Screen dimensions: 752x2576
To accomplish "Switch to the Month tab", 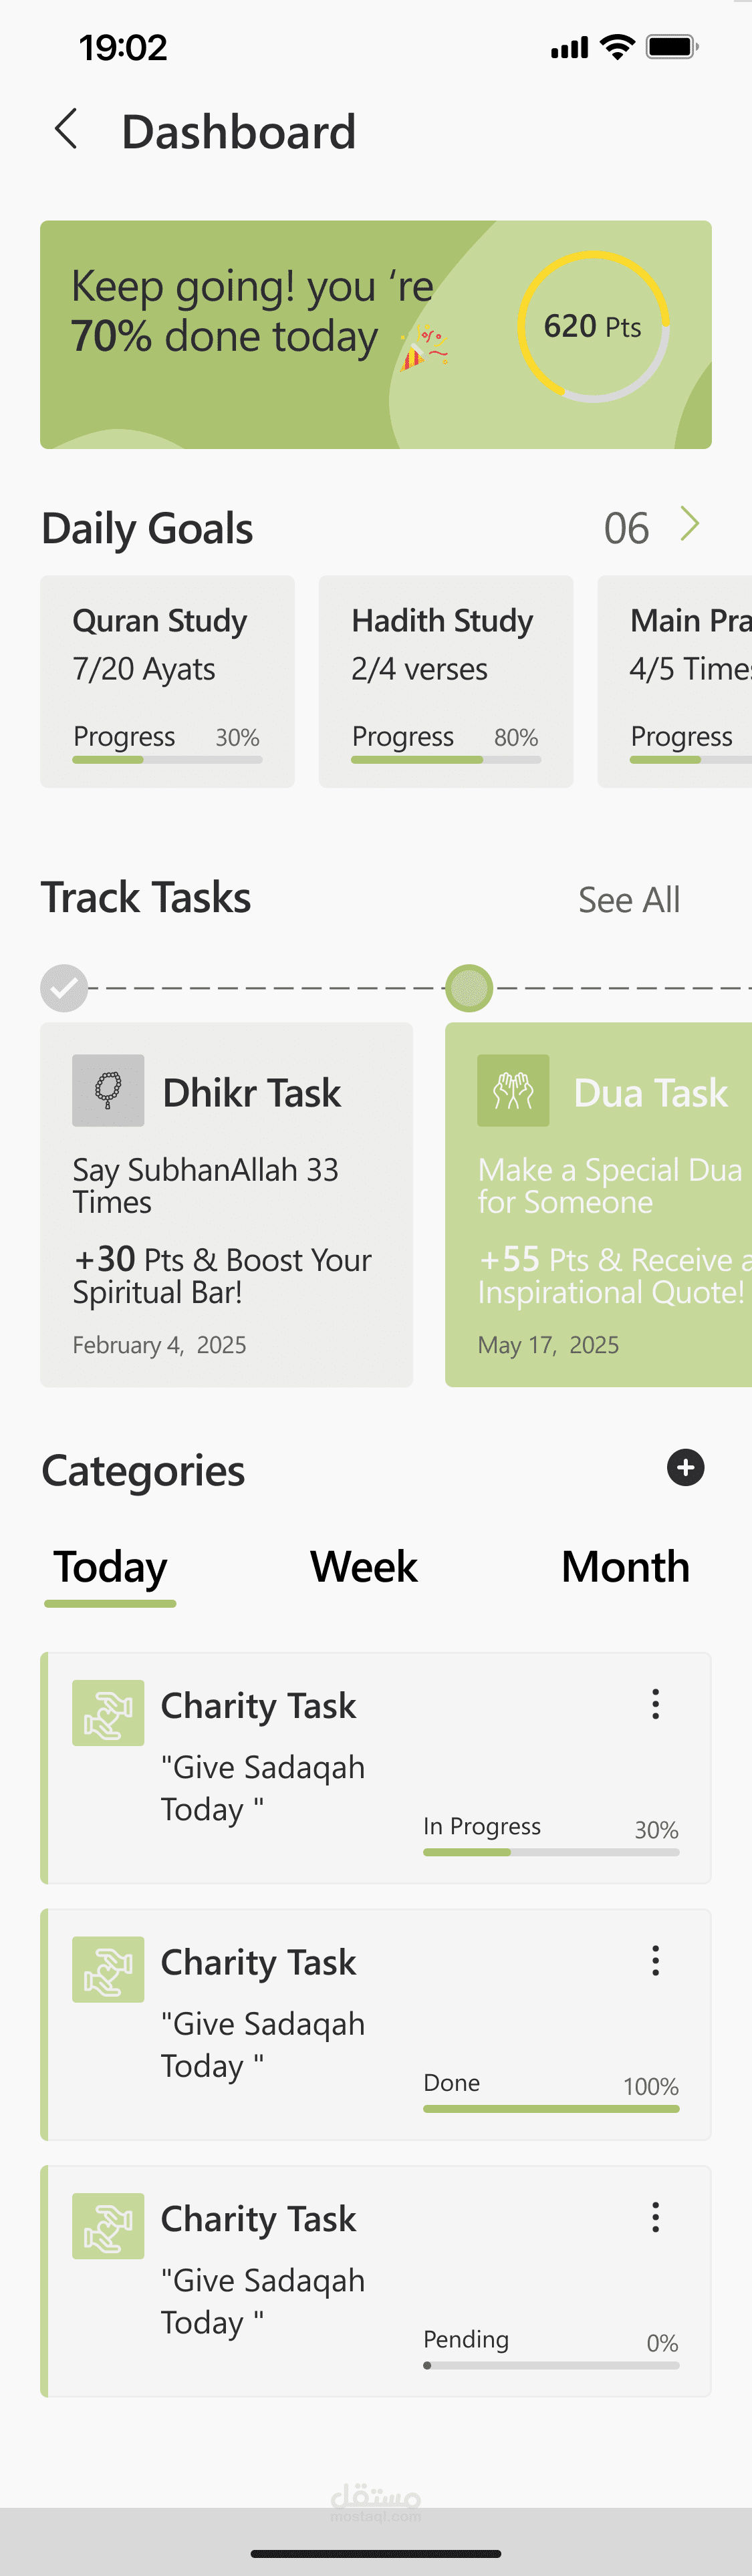I will [625, 1567].
